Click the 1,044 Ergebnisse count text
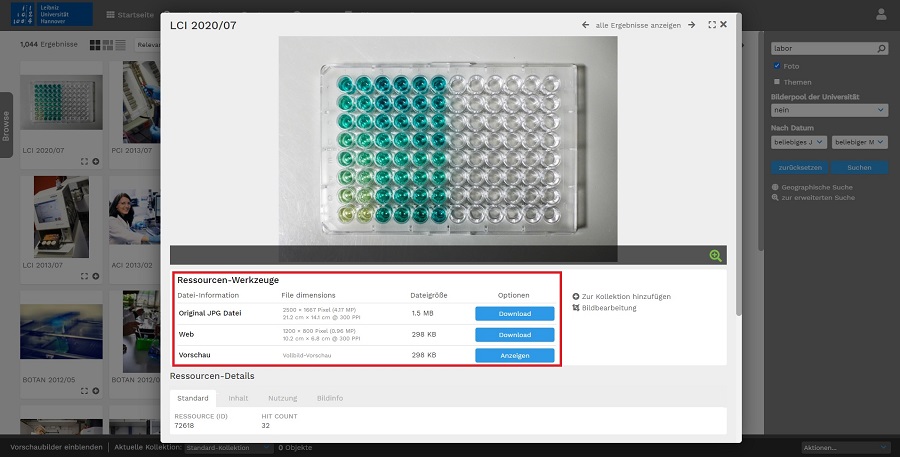 click(49, 44)
